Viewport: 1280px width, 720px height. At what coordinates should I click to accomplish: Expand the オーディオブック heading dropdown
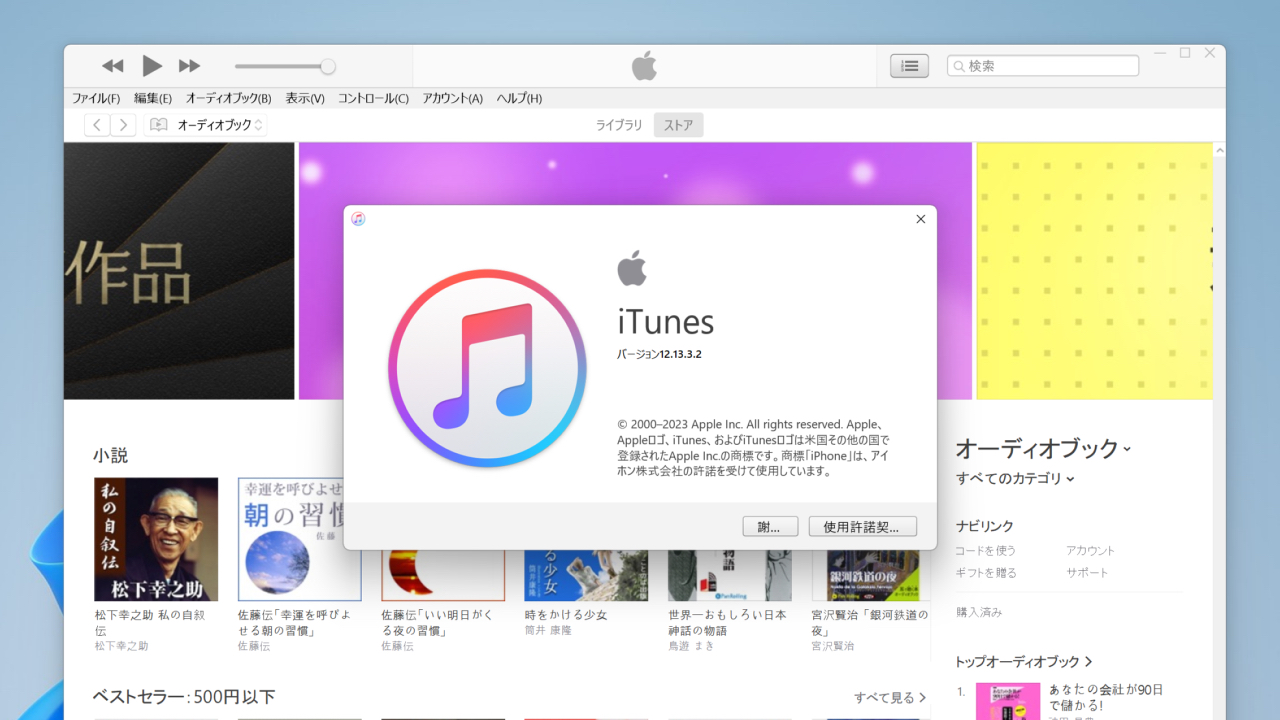(x=1043, y=449)
